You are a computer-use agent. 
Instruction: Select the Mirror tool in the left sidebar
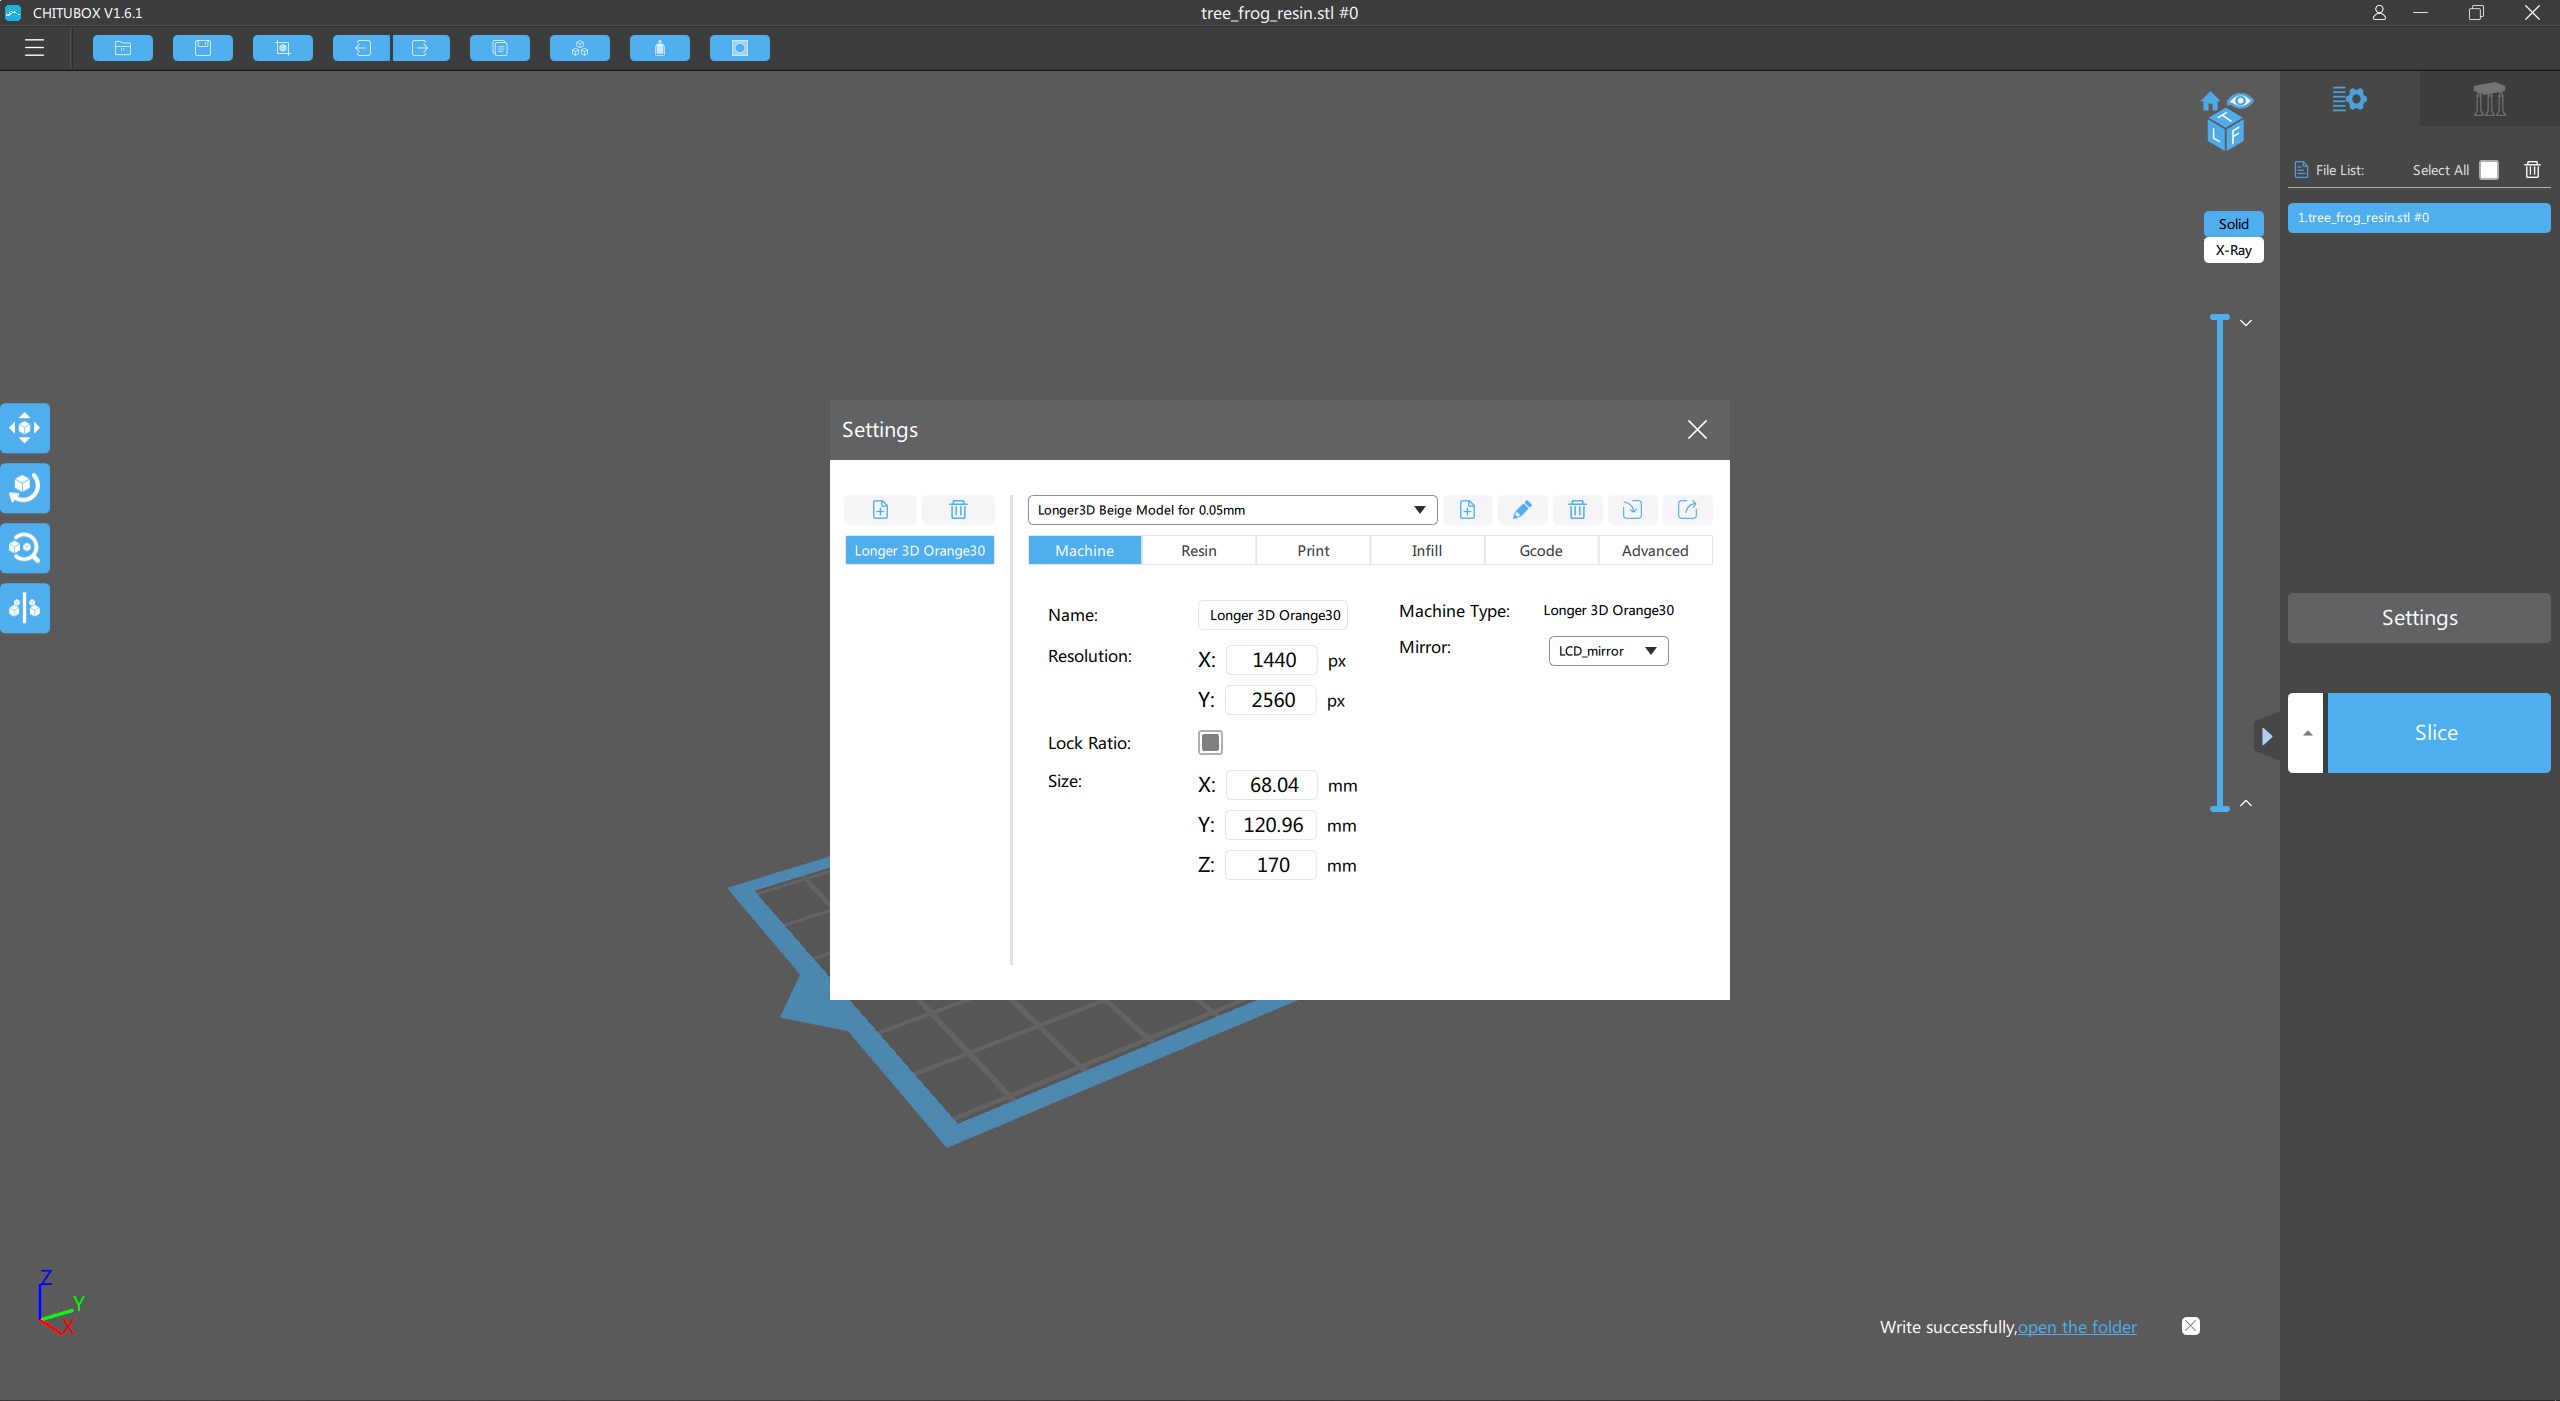tap(25, 608)
